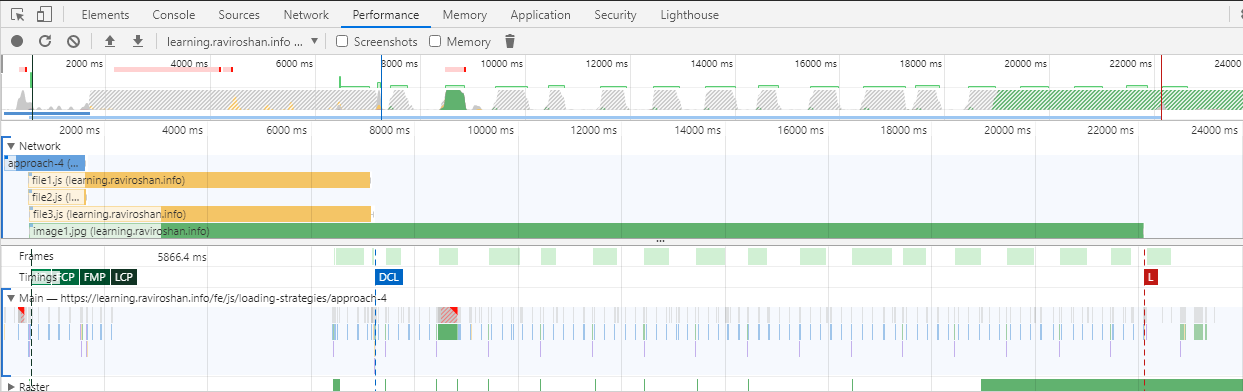Open the Network tab
Screen dimensions: 1243x392
[306, 15]
